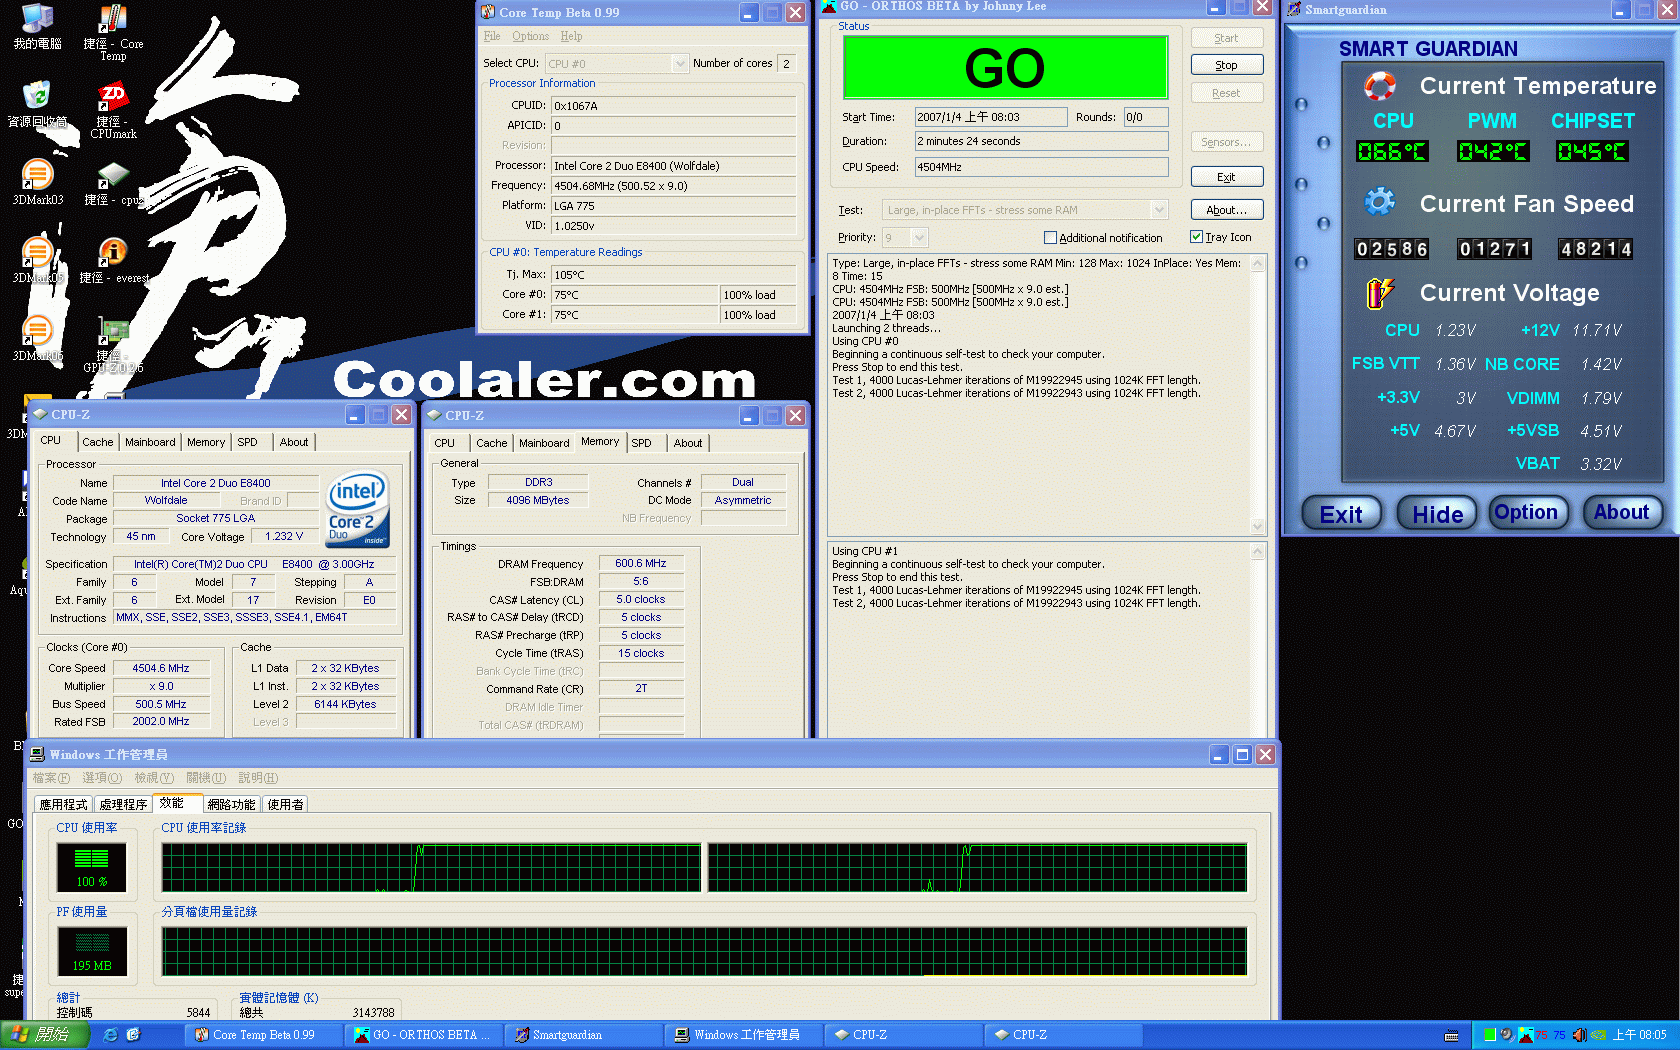Launch the 3DMark03 desktop icon
The width and height of the screenshot is (1680, 1050).
point(37,182)
